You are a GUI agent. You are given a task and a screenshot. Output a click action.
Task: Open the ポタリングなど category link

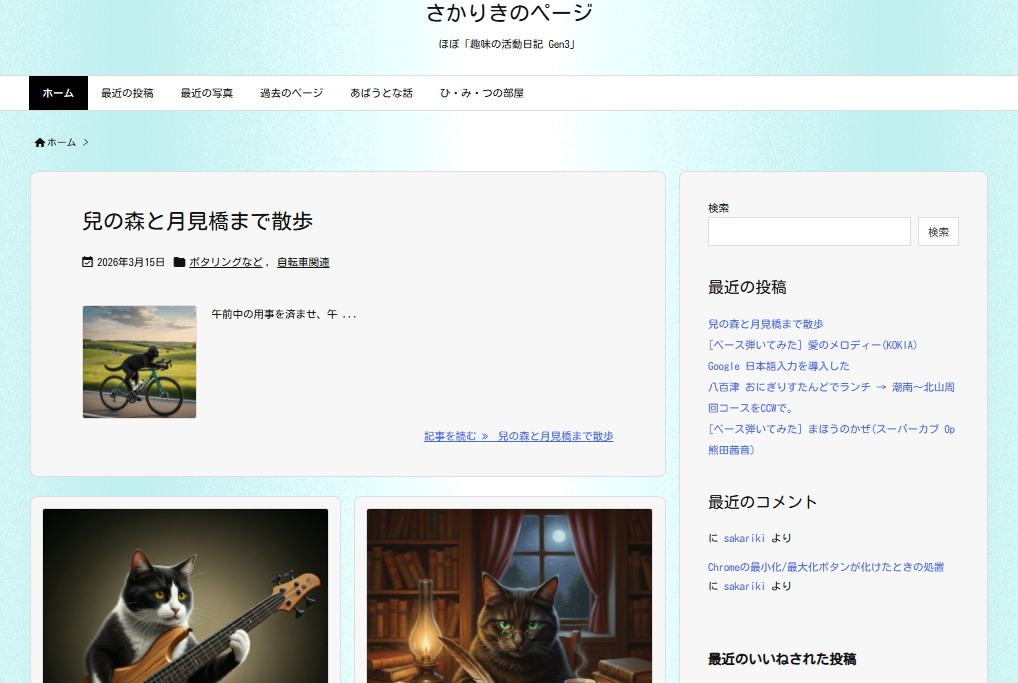(225, 262)
